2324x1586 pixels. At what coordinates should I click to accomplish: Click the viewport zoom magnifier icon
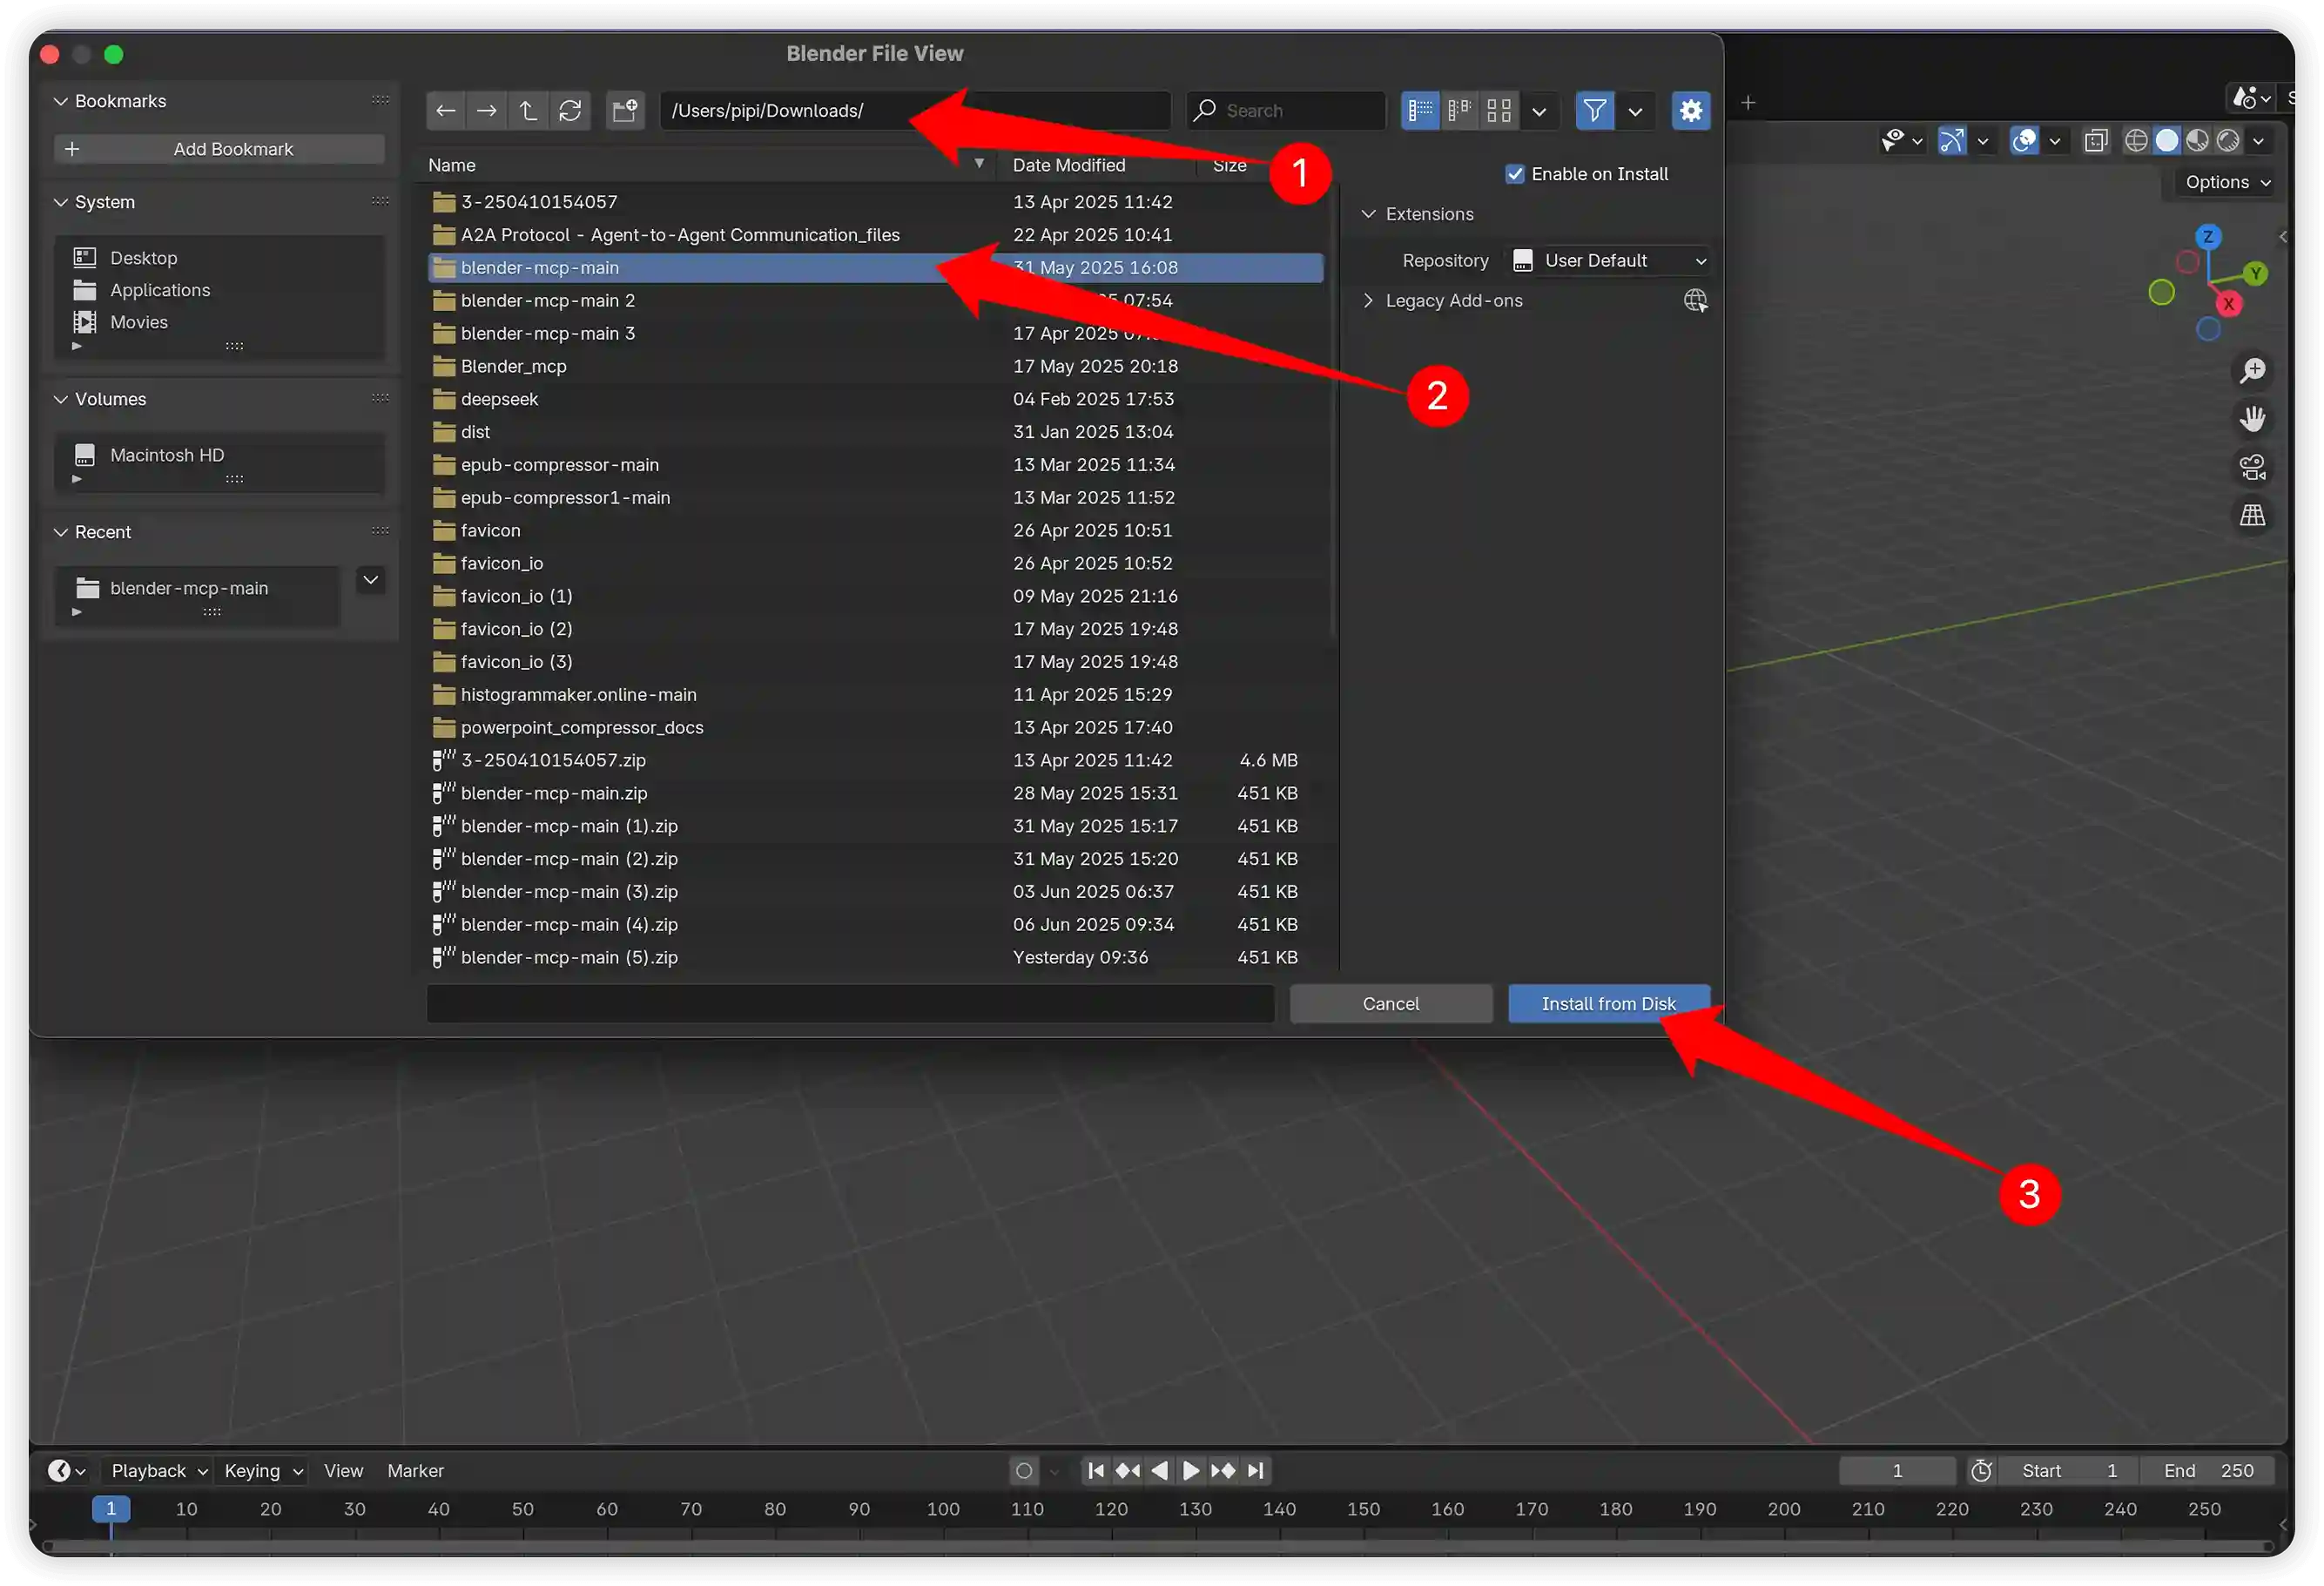point(2252,371)
